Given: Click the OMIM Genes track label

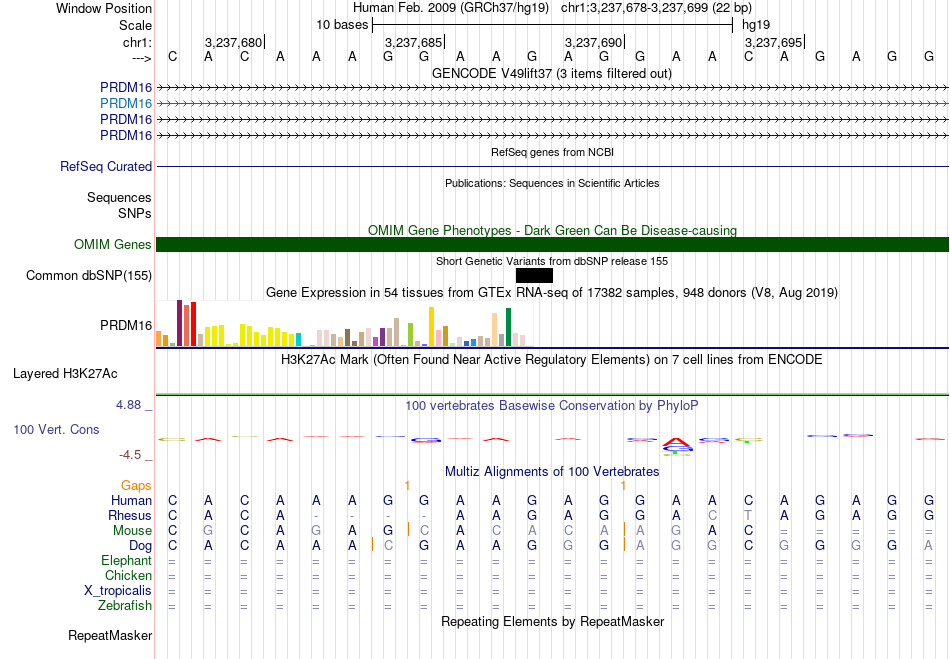Looking at the screenshot, I should [x=113, y=244].
